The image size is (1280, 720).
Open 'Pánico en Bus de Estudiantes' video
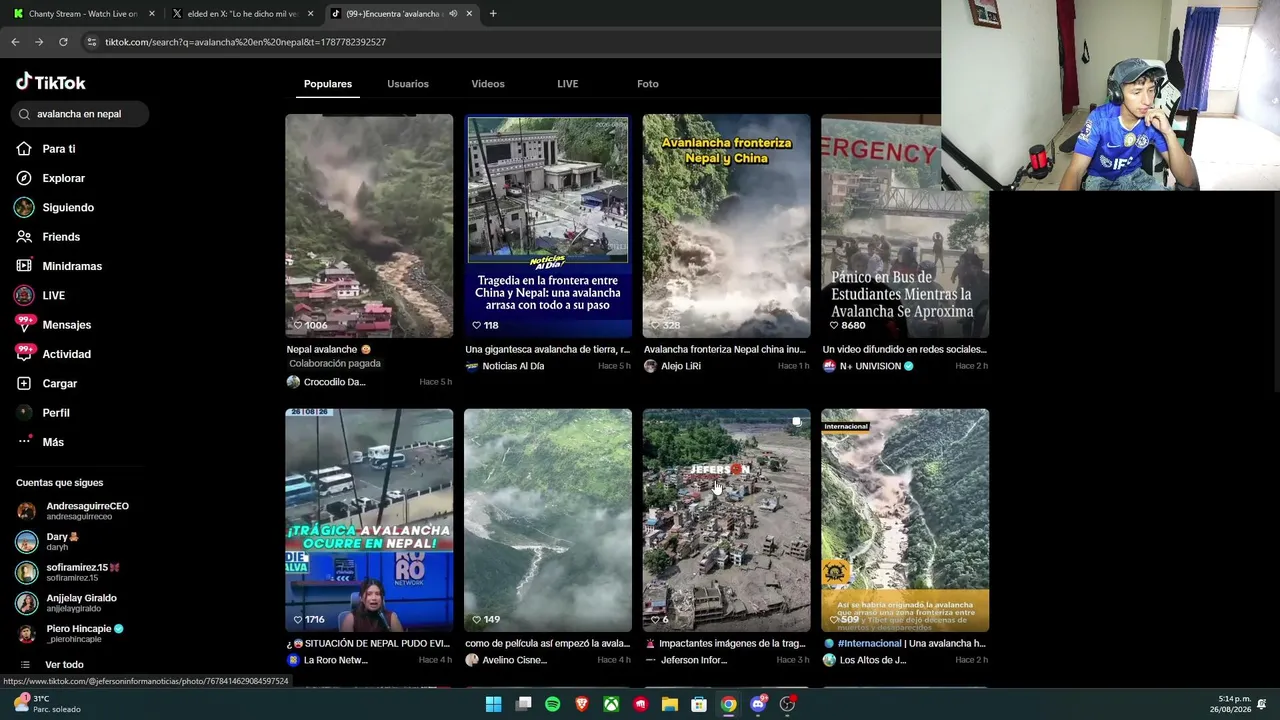pyautogui.click(x=905, y=226)
